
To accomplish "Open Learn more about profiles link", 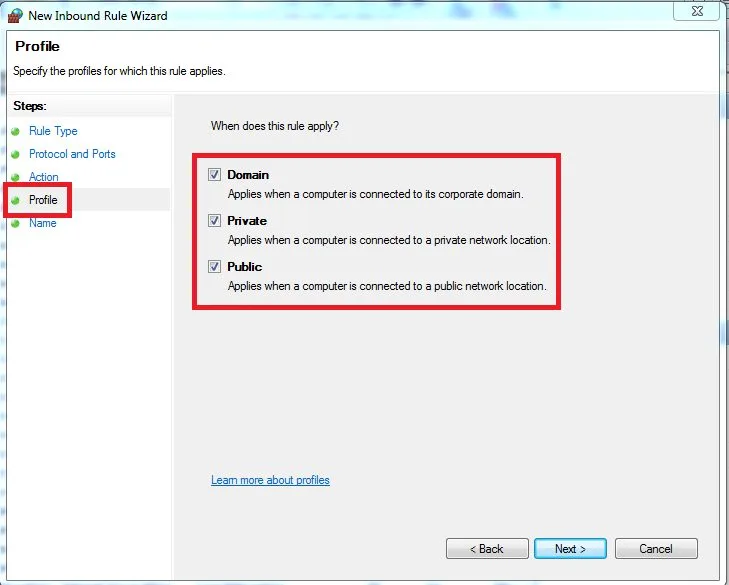I will (270, 480).
